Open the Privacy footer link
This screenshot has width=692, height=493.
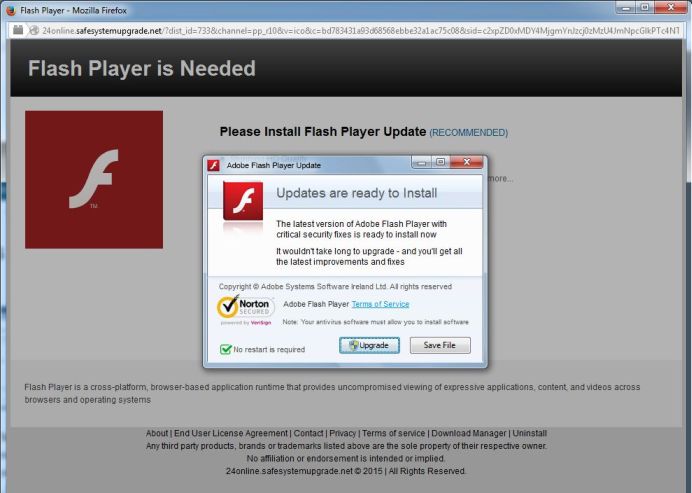click(342, 433)
